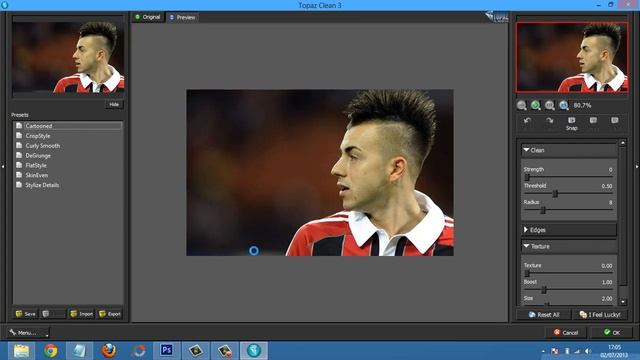Click the Threshold slider handle
This screenshot has width=640, height=360.
click(x=555, y=193)
